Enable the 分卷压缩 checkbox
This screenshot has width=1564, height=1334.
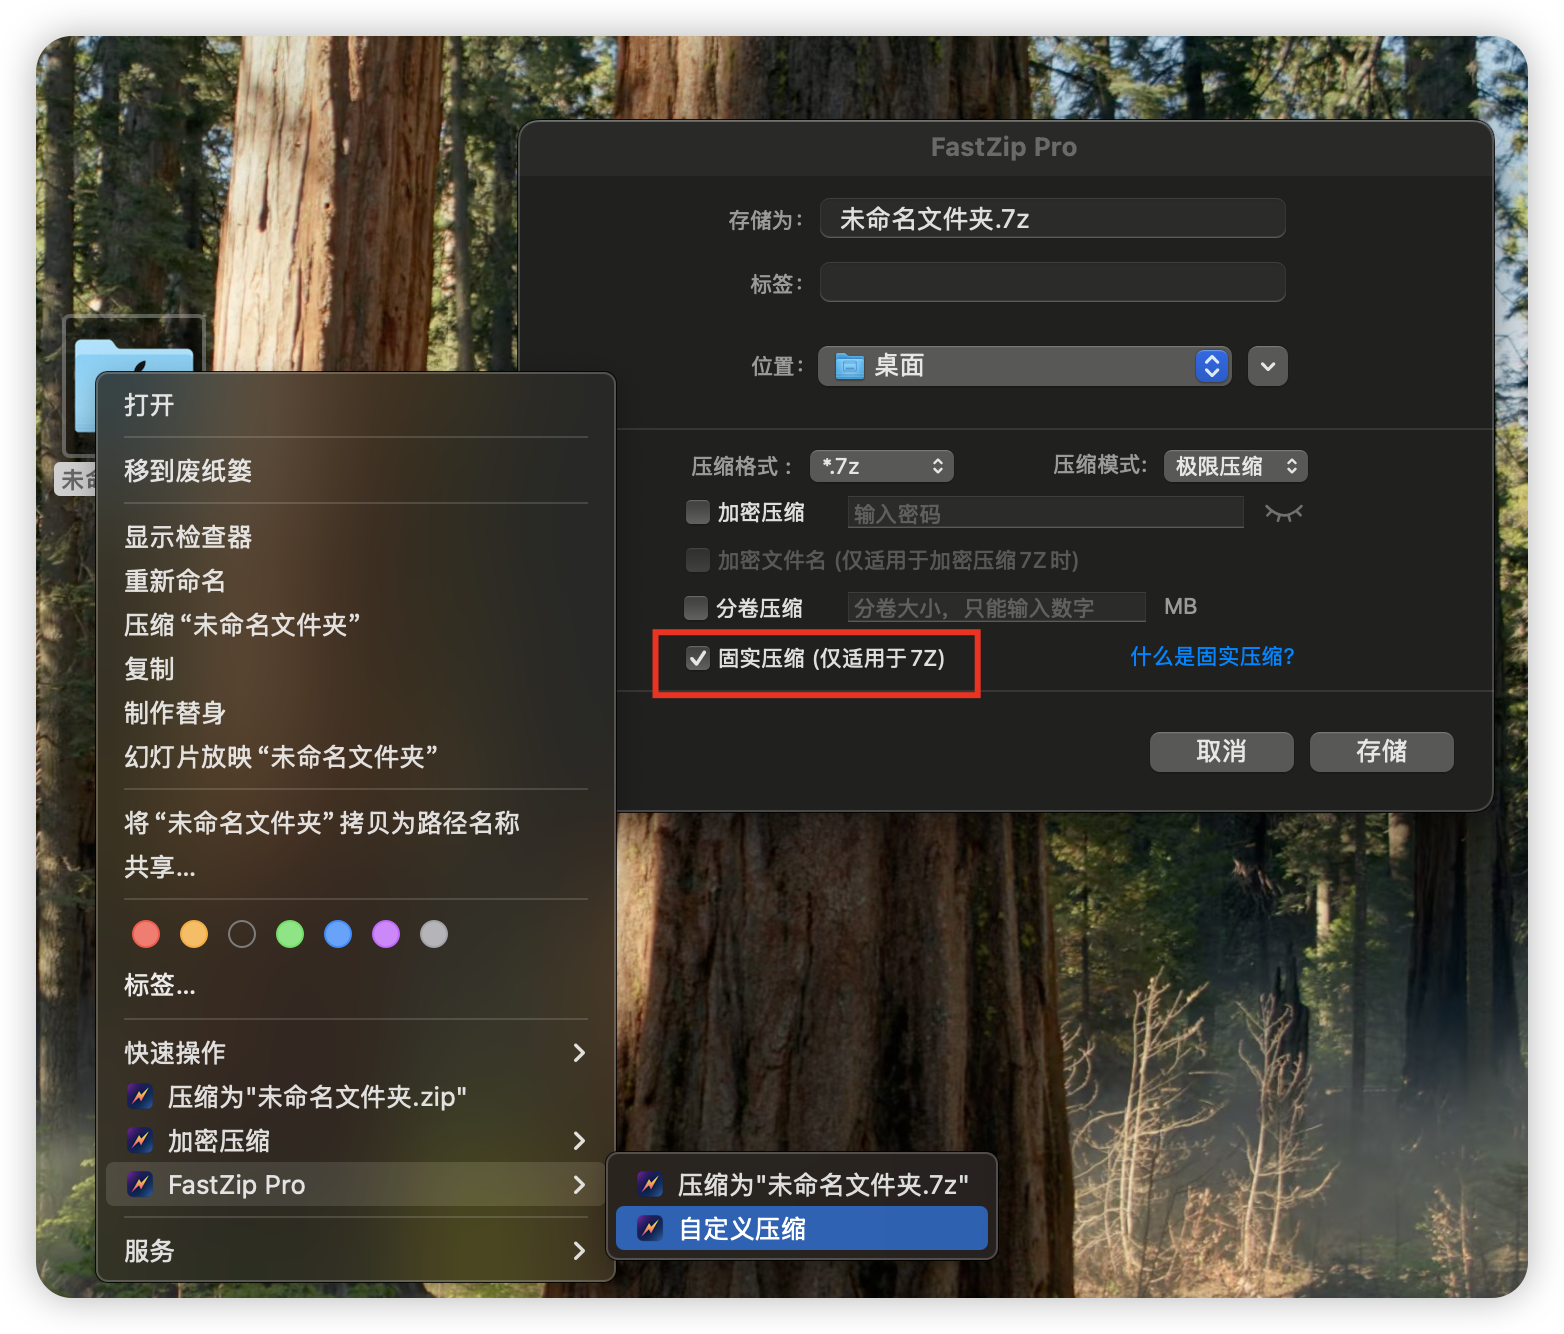[x=696, y=608]
